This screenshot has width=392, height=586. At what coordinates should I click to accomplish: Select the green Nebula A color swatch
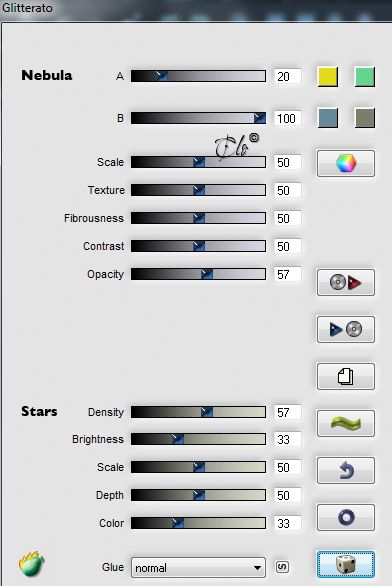click(364, 77)
